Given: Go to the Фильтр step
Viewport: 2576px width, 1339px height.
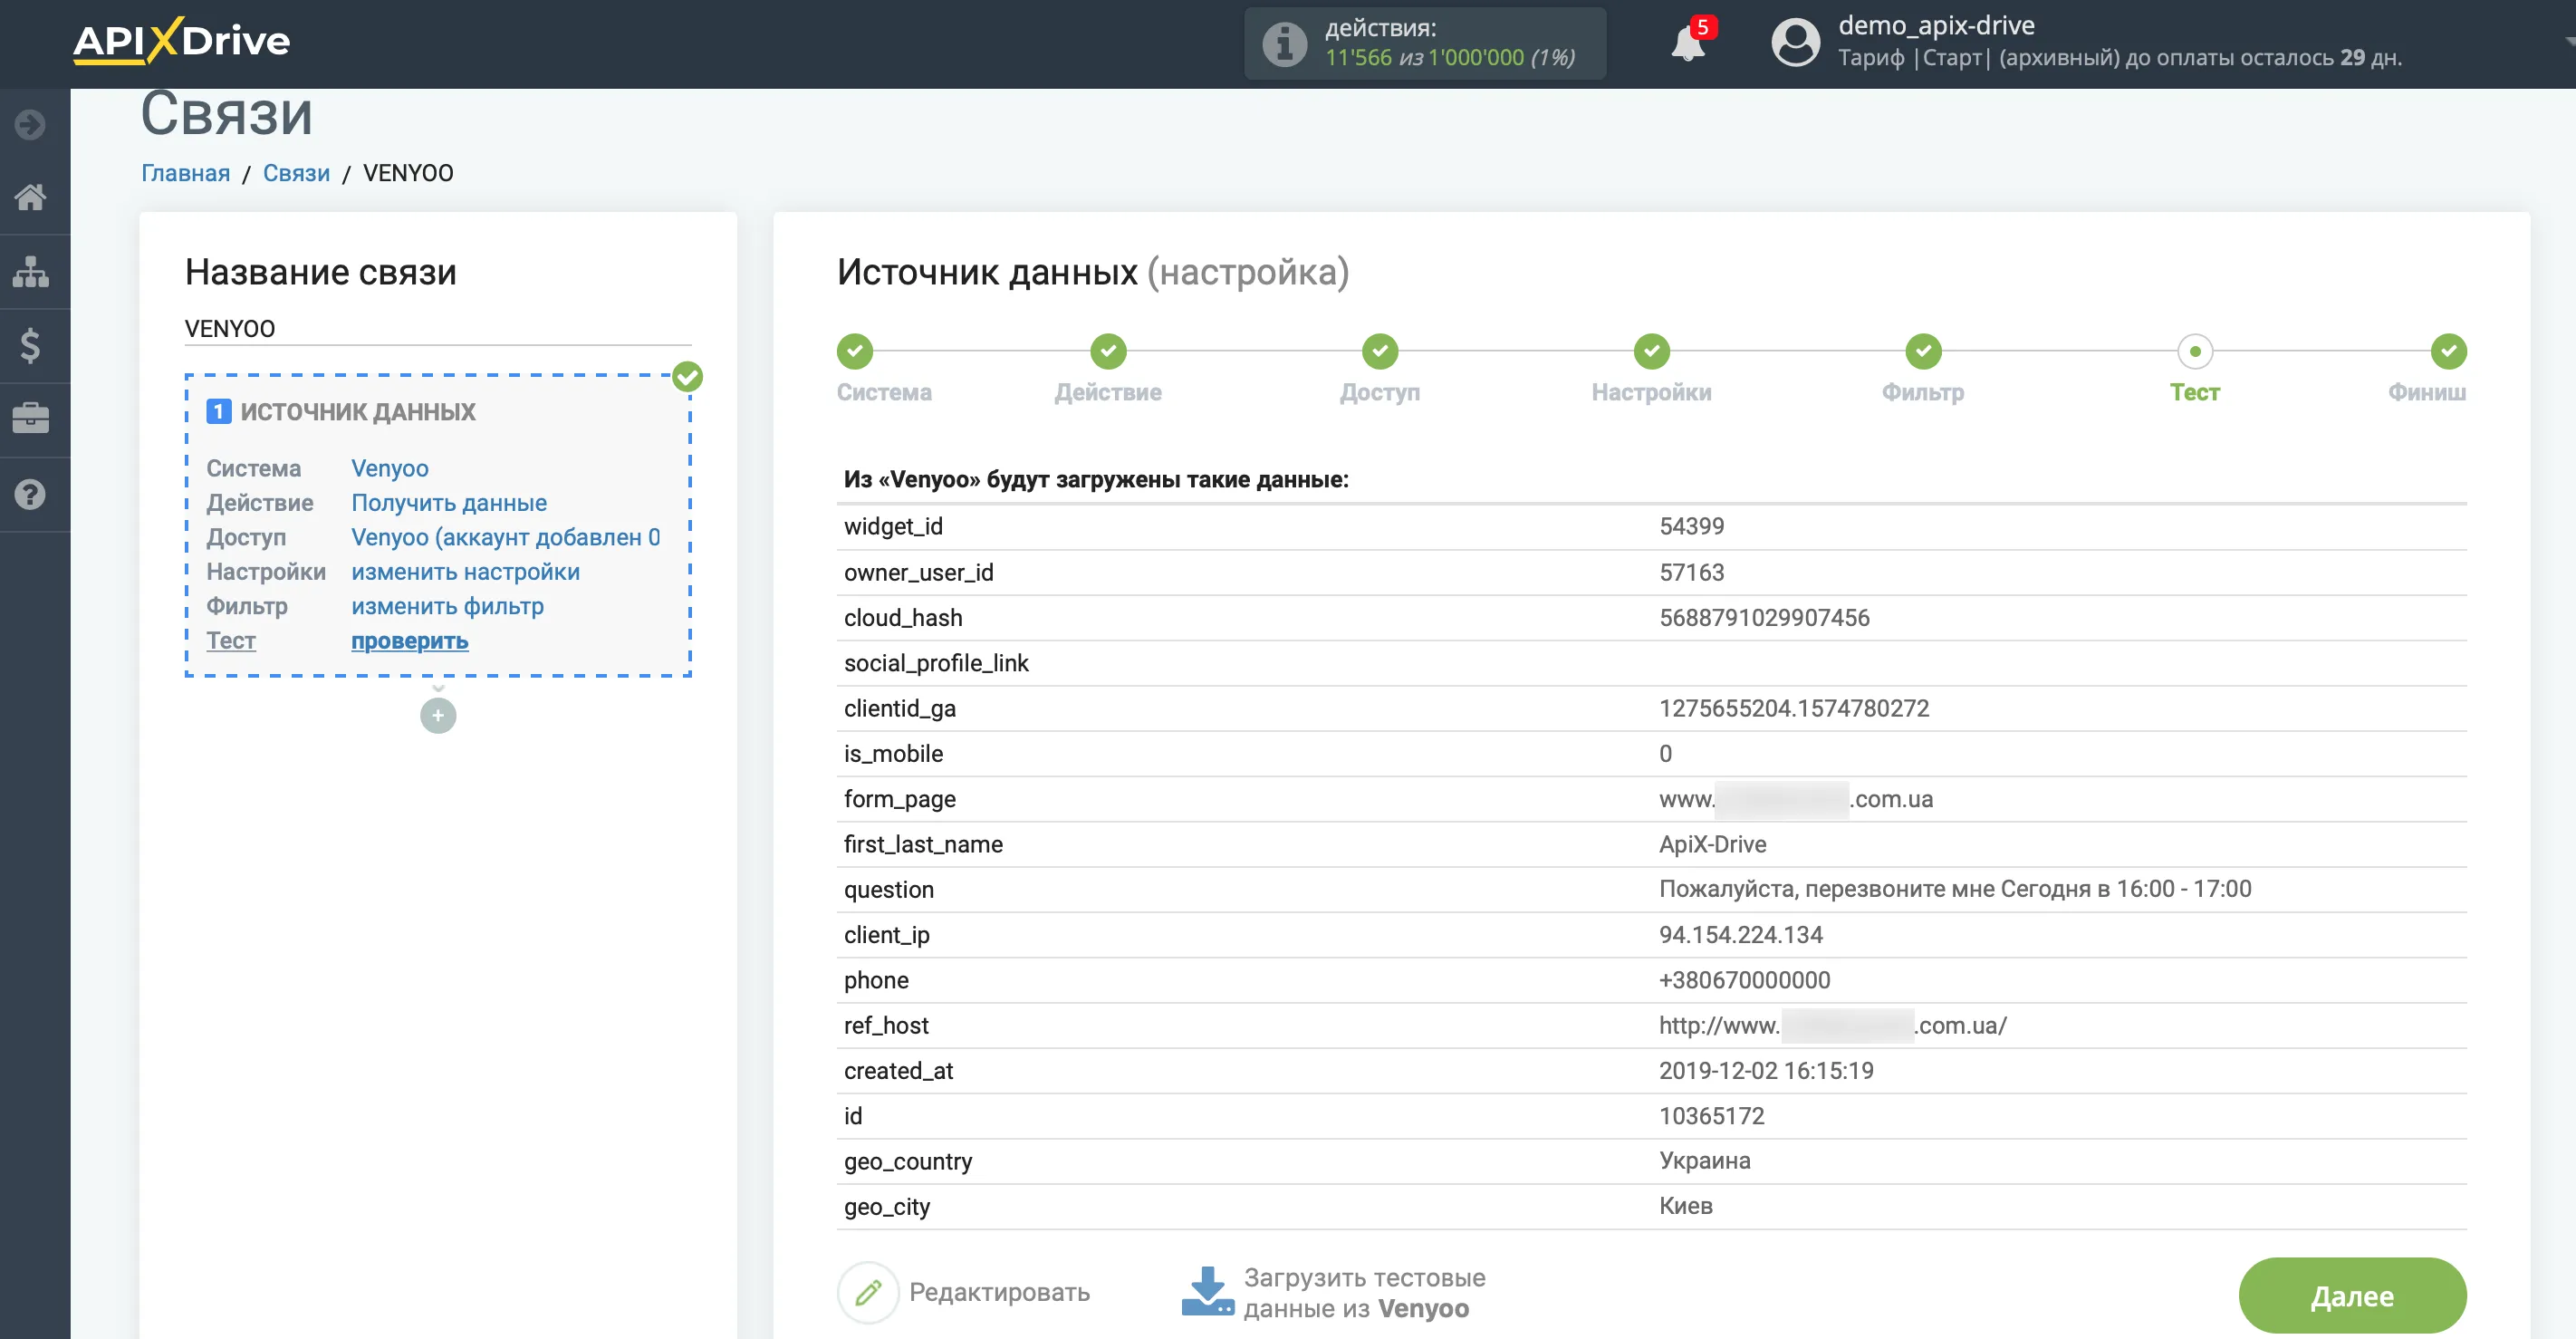Looking at the screenshot, I should point(1923,351).
